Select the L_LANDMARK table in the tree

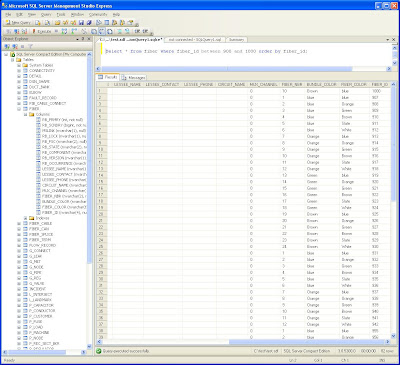pos(40,300)
